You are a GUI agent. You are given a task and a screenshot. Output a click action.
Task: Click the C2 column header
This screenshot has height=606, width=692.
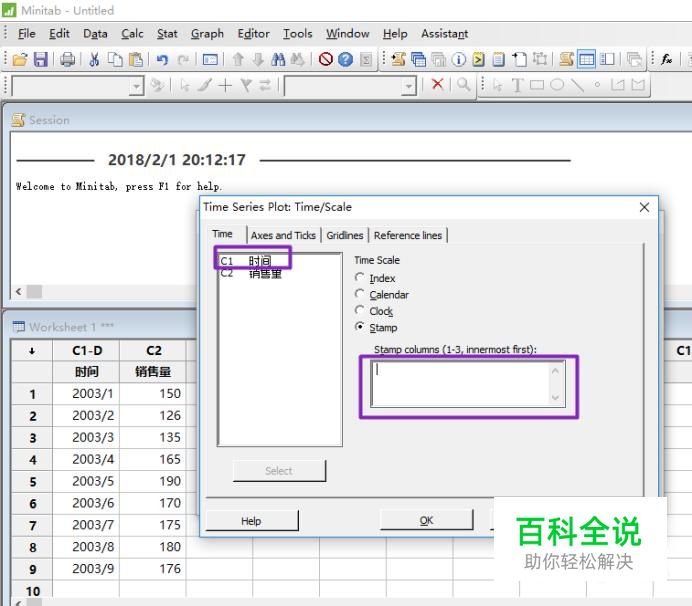click(x=153, y=351)
